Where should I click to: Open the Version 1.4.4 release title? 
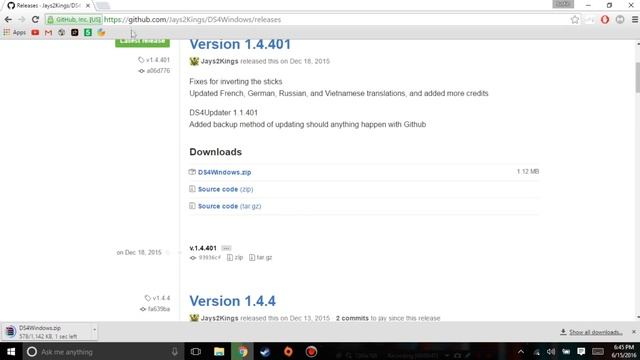pos(232,301)
